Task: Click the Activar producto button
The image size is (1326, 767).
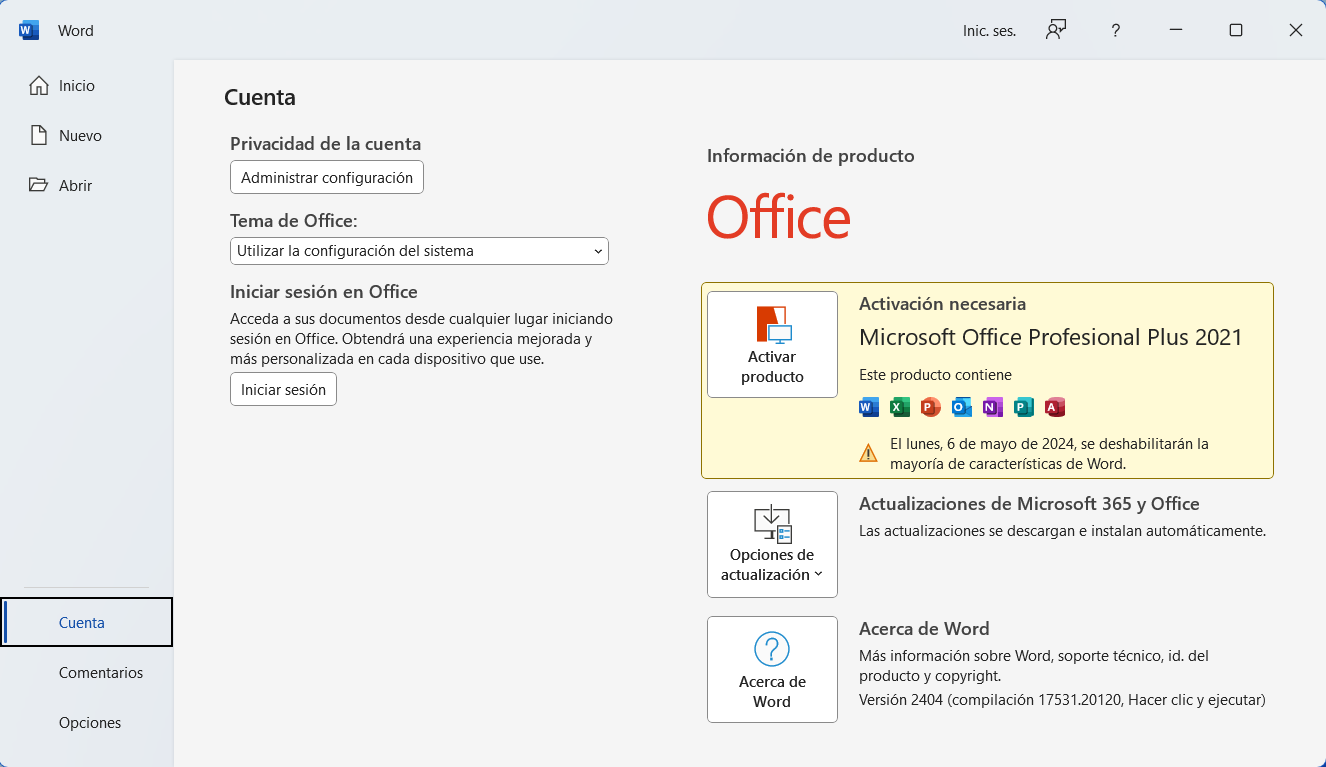Action: 772,344
